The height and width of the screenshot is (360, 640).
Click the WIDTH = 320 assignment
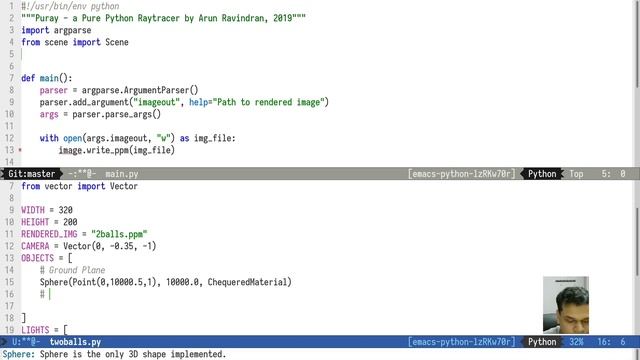click(x=47, y=210)
